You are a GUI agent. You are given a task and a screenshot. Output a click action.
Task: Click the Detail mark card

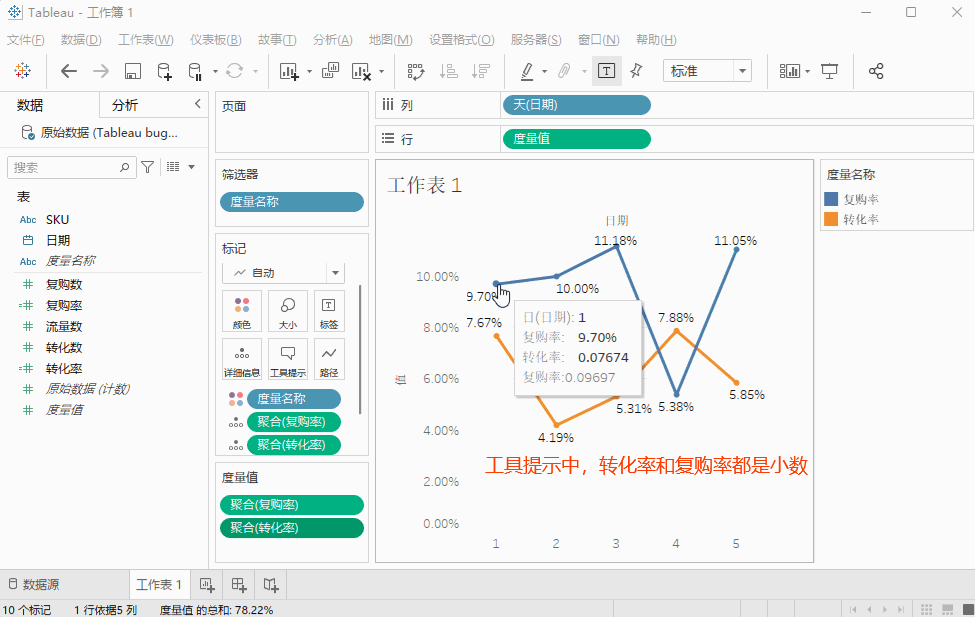(x=242, y=360)
